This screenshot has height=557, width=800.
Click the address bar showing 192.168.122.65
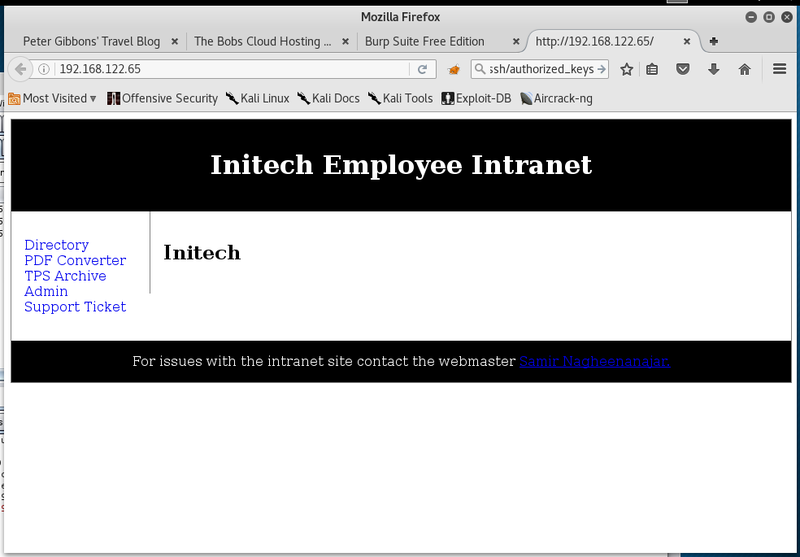(x=232, y=69)
